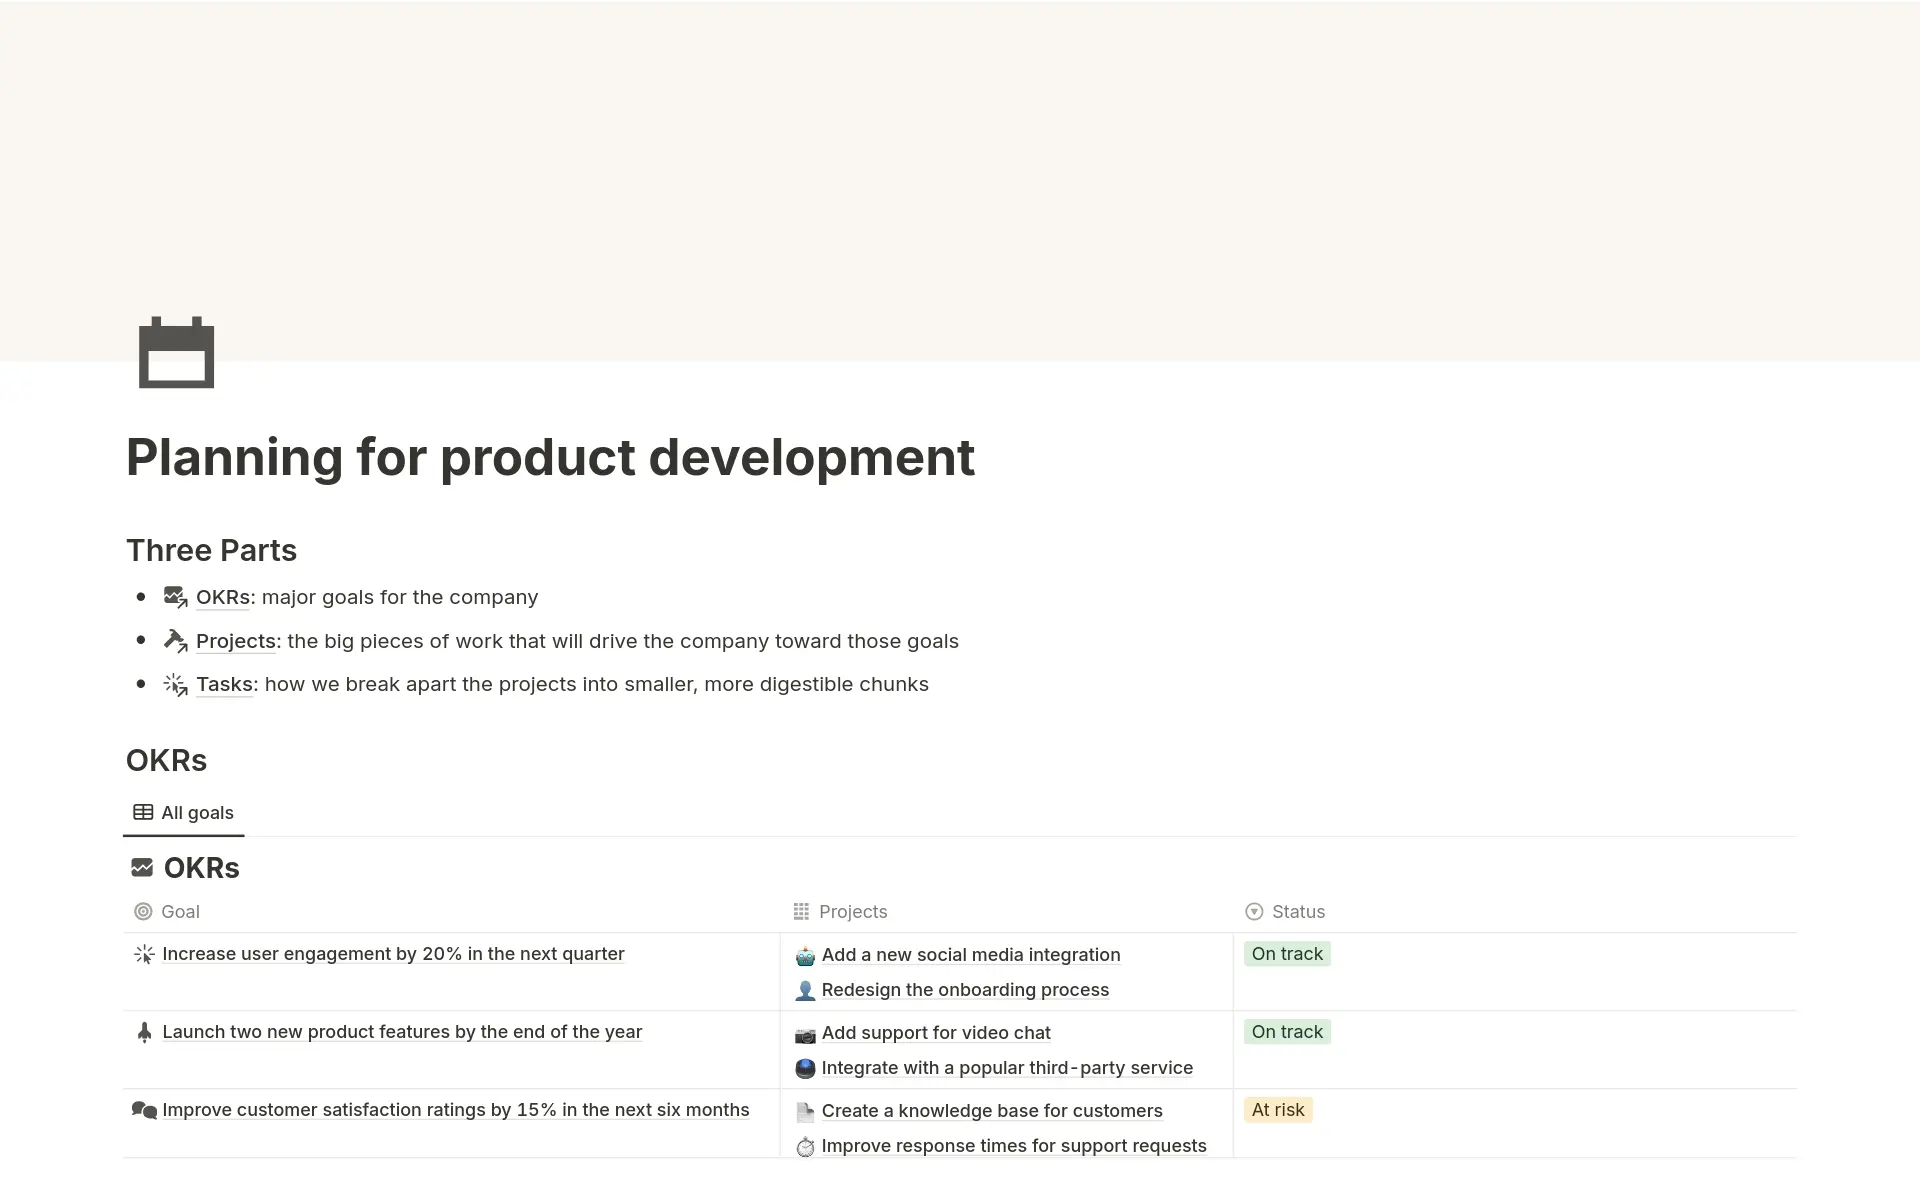Screen dimensions: 1920x1199
Task: Click the OKRs database title above the table
Action: click(x=202, y=867)
